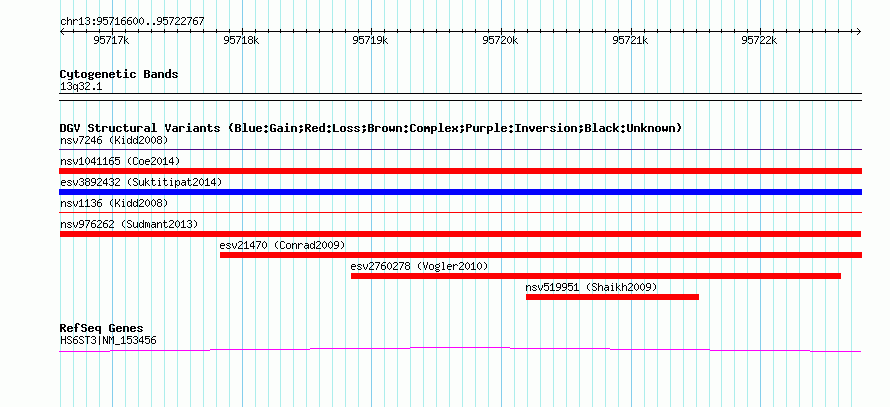Viewport: 890px width, 407px height.
Task: Open variant label nsv976262 (Sudmant2013)
Action: 129,224
